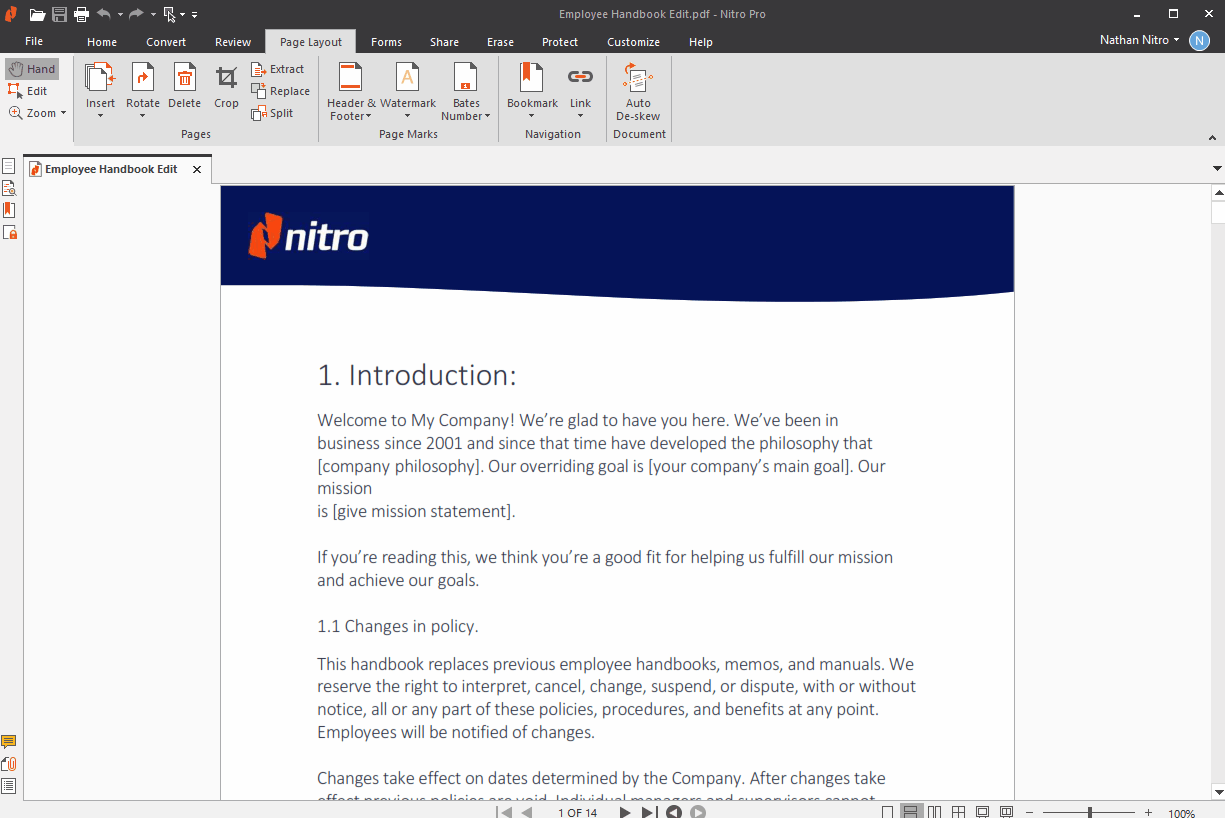This screenshot has height=818, width=1225.
Task: Close the Employee Handbook Edit document tab
Action: tap(197, 169)
